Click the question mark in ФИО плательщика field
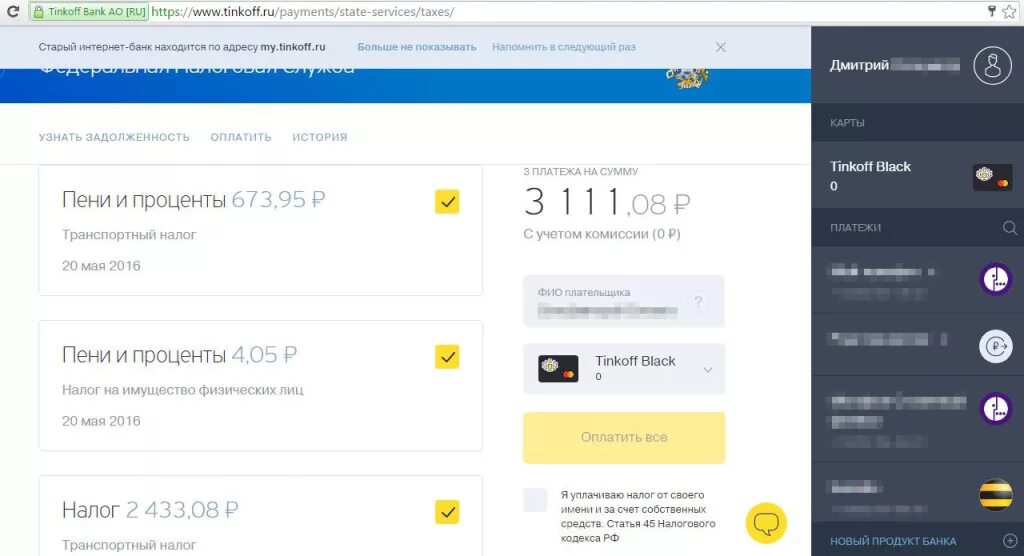Image resolution: width=1024 pixels, height=556 pixels. [698, 301]
